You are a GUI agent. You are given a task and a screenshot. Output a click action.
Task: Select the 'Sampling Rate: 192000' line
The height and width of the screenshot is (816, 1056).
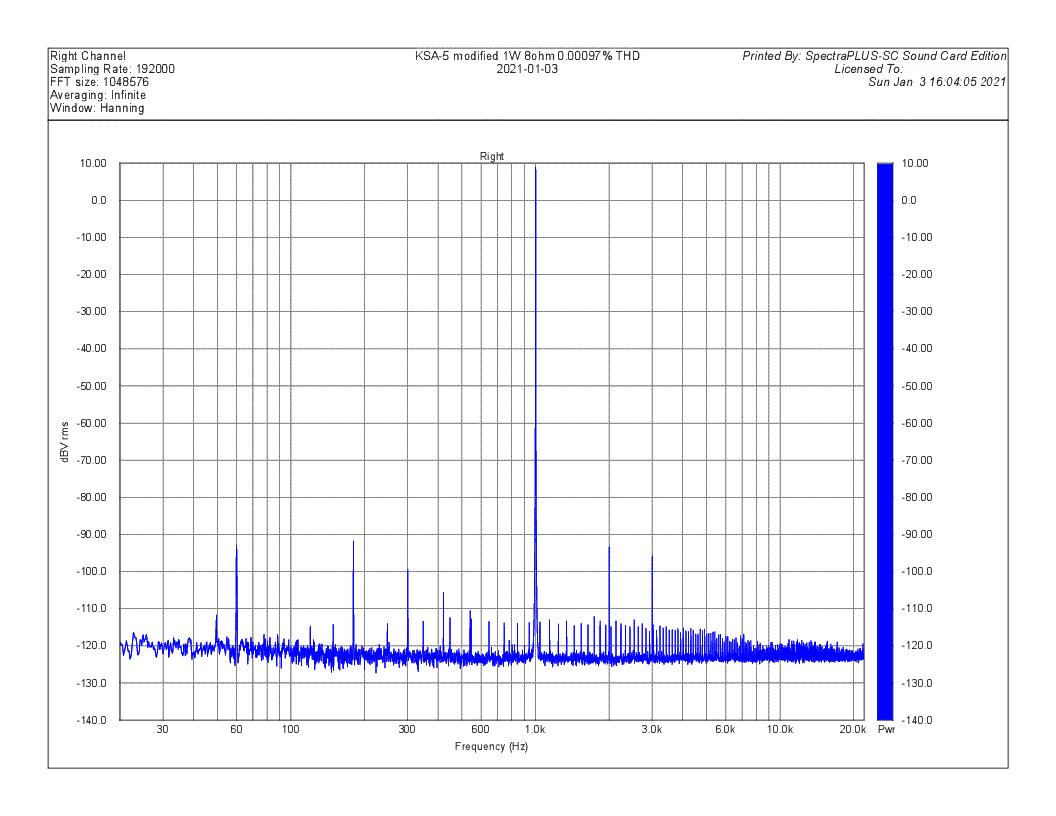pyautogui.click(x=112, y=69)
